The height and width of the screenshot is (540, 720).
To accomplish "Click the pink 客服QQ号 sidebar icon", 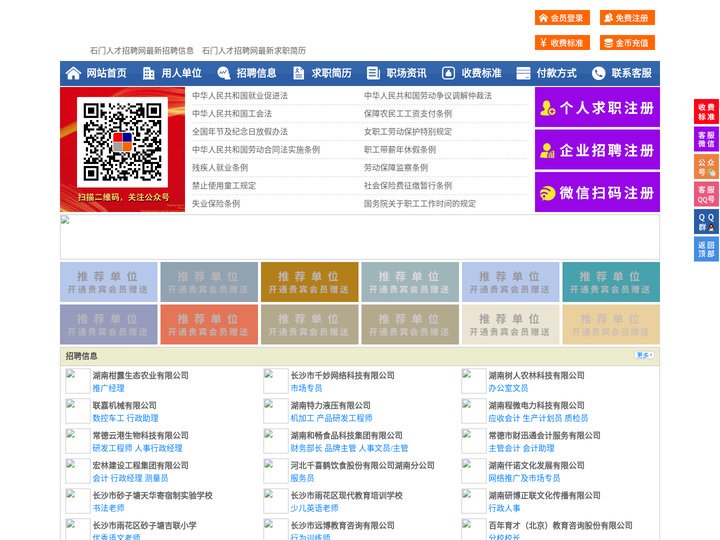I will 706,194.
